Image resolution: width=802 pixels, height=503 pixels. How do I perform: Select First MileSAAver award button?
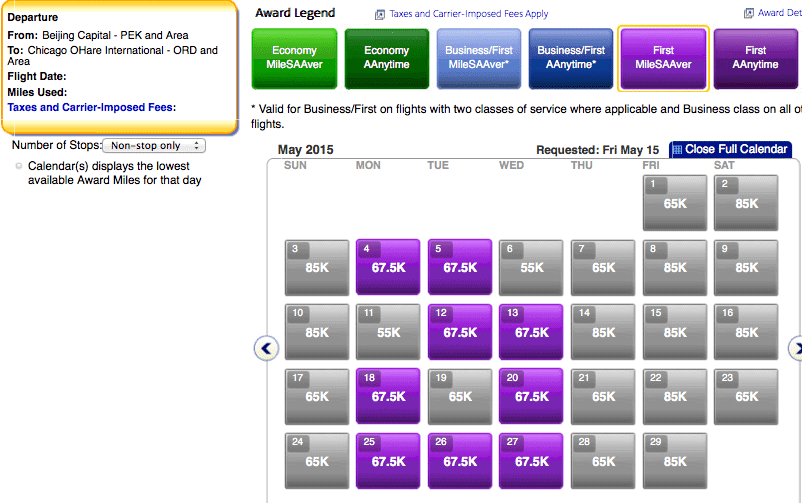click(x=663, y=58)
